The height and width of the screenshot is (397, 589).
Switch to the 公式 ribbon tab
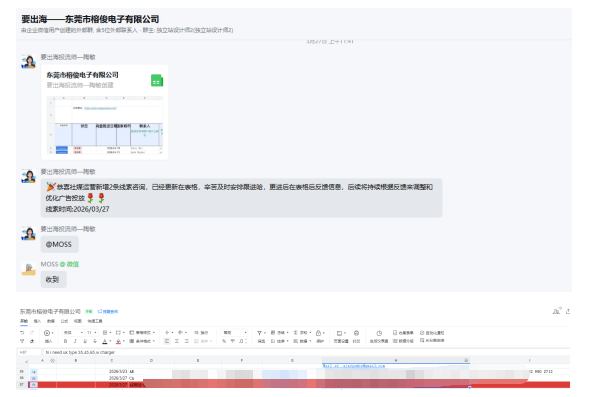[64, 321]
